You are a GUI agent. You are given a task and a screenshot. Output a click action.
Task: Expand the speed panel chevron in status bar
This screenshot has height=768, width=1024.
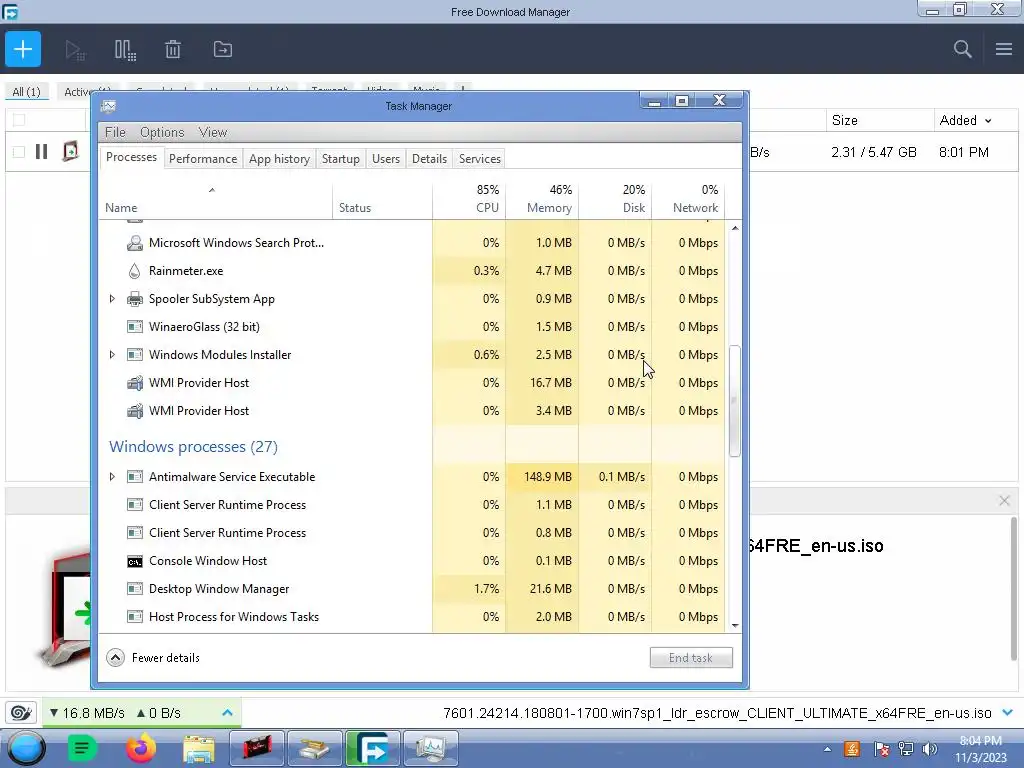(x=227, y=712)
